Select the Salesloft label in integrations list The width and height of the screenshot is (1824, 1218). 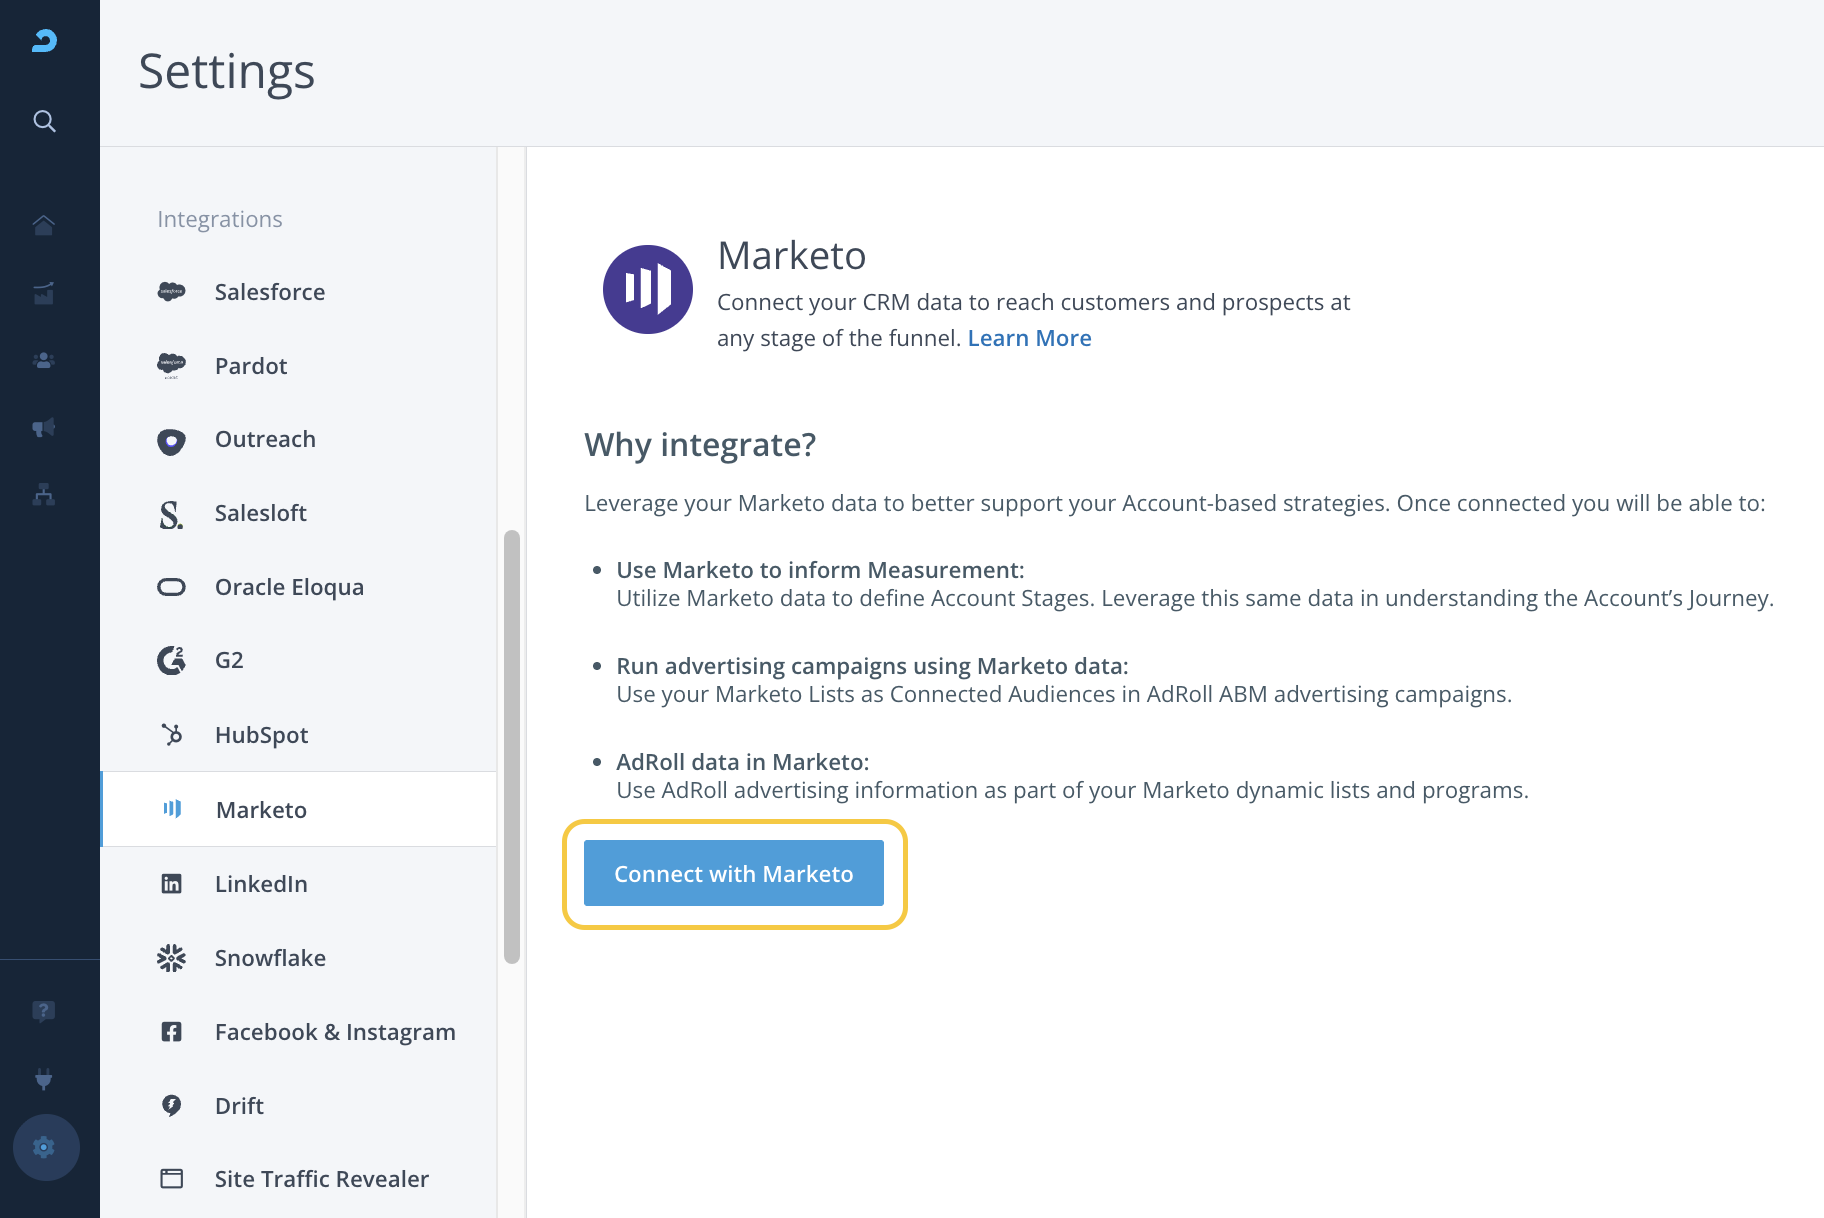point(260,513)
